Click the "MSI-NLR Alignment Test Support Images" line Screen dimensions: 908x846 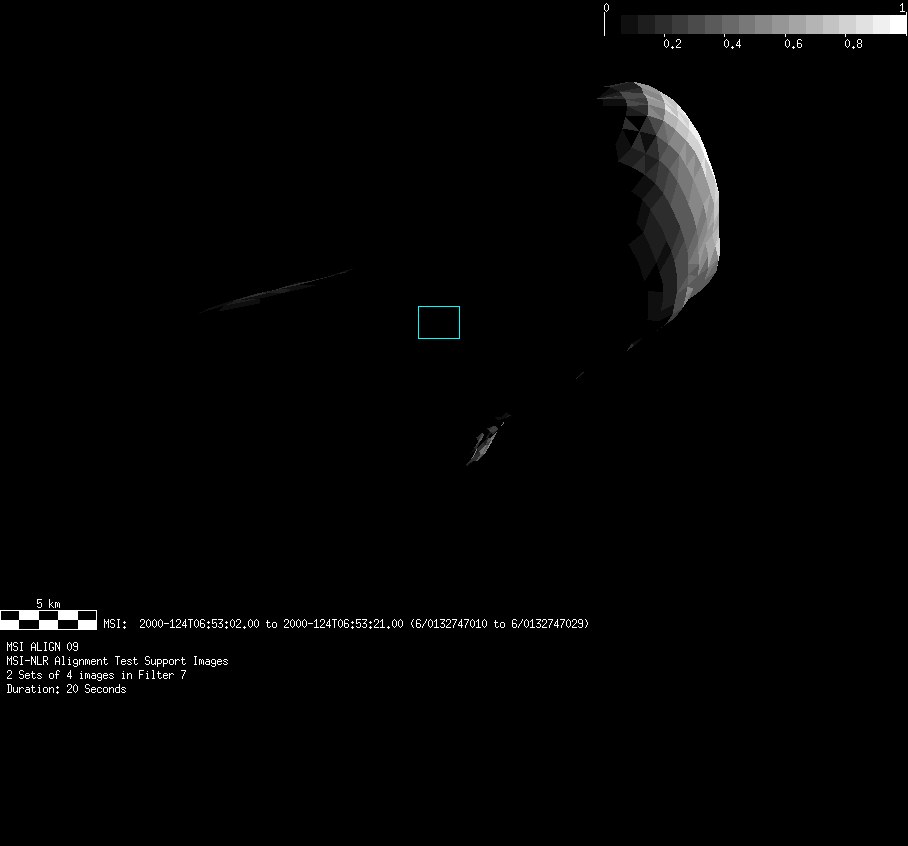point(117,661)
